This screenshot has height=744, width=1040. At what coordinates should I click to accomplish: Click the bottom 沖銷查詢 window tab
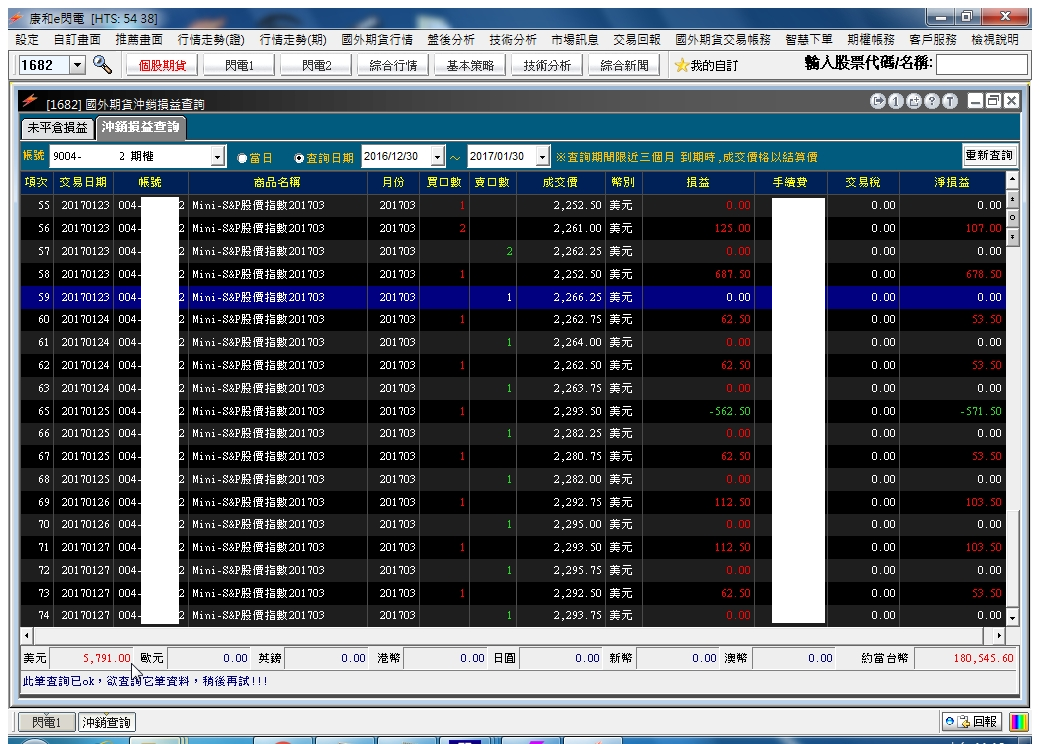click(x=107, y=722)
